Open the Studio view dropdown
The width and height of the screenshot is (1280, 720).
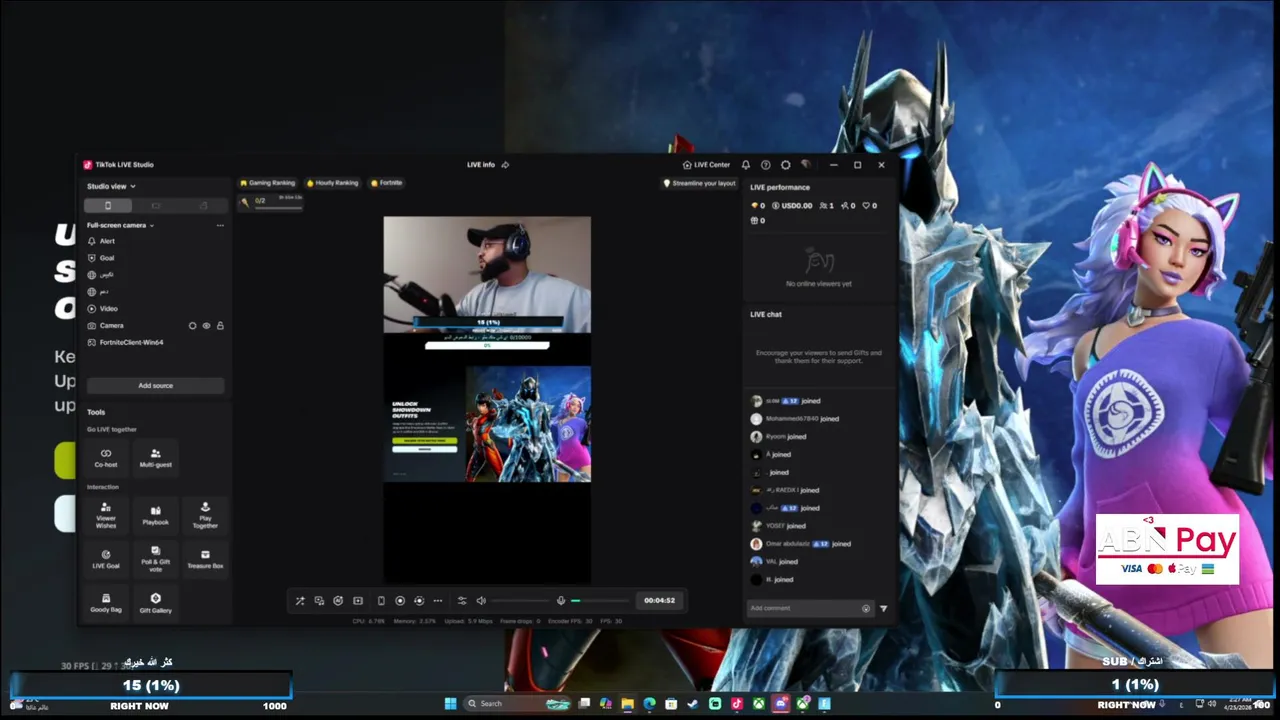point(111,186)
